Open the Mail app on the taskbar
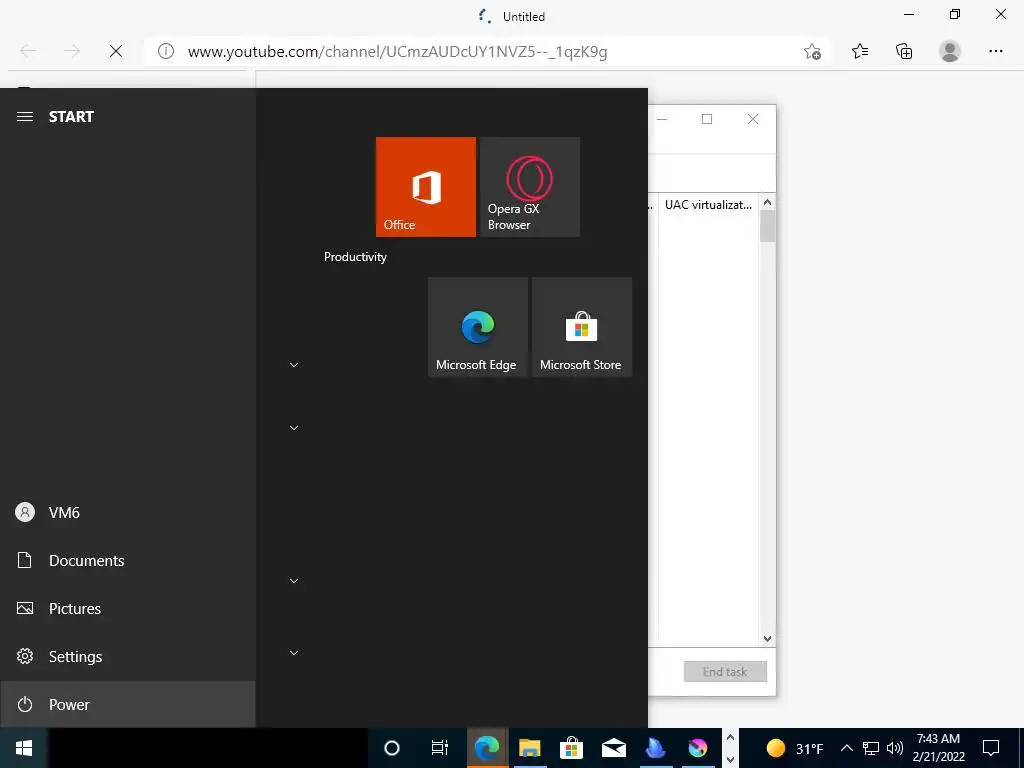Viewport: 1024px width, 768px height. 614,748
